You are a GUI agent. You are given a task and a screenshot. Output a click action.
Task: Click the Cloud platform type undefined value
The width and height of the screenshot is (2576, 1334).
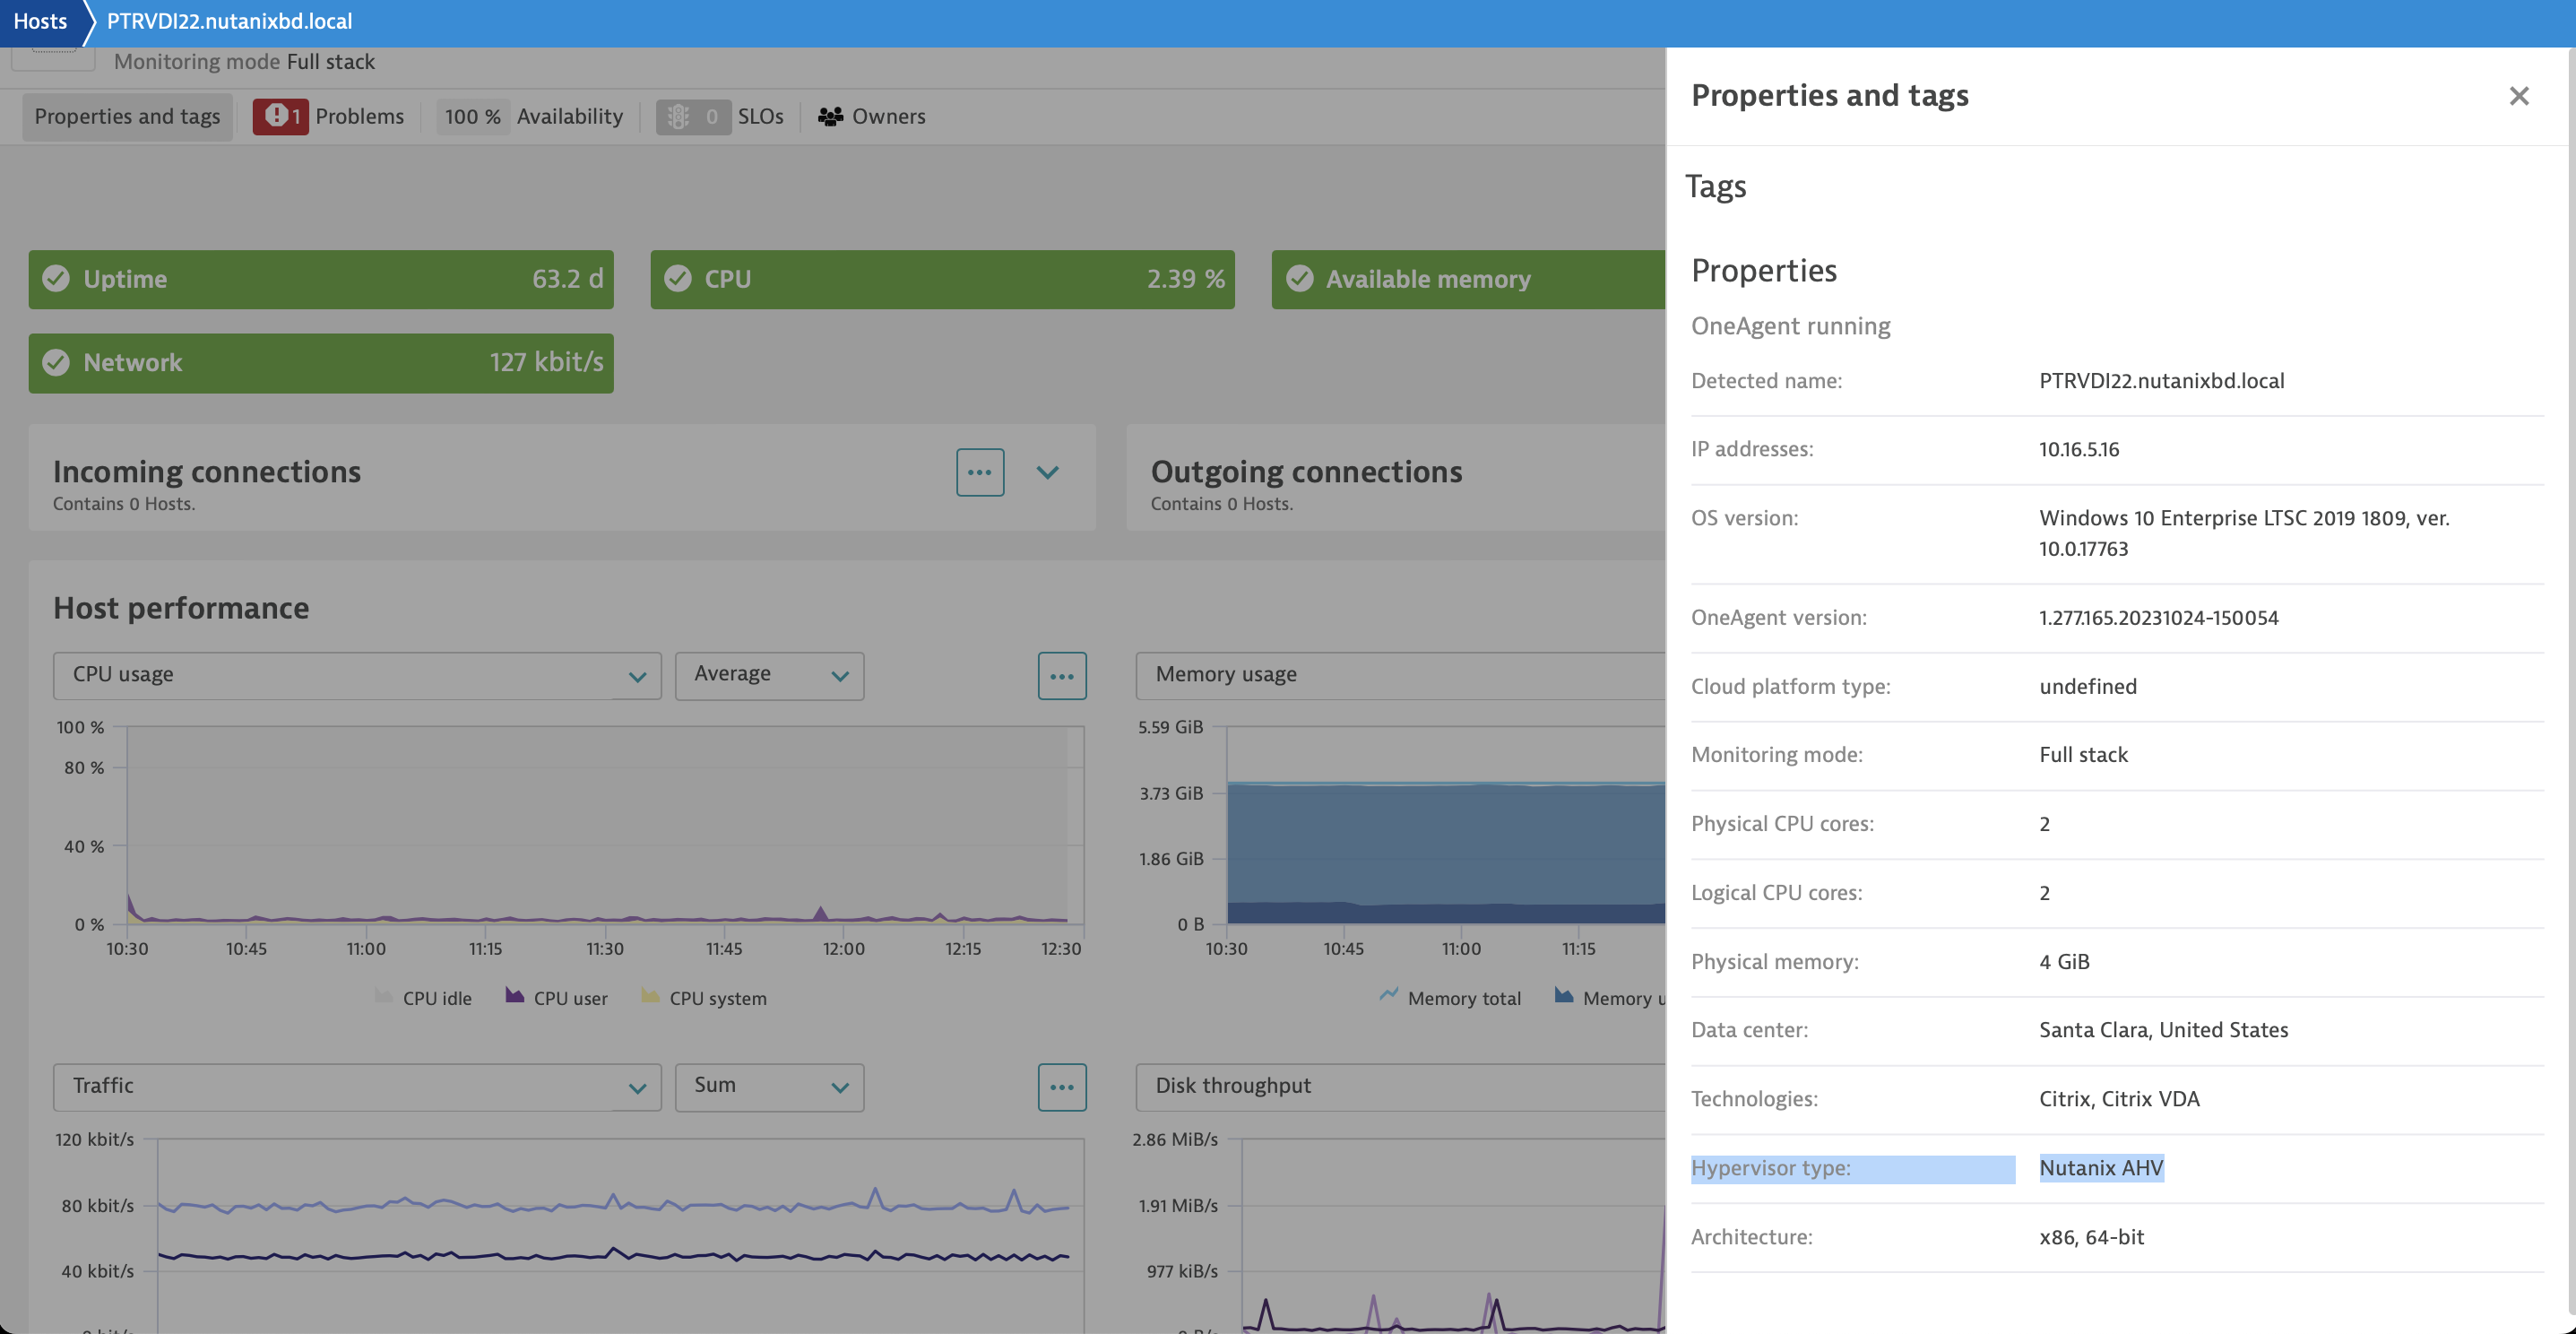(2088, 687)
